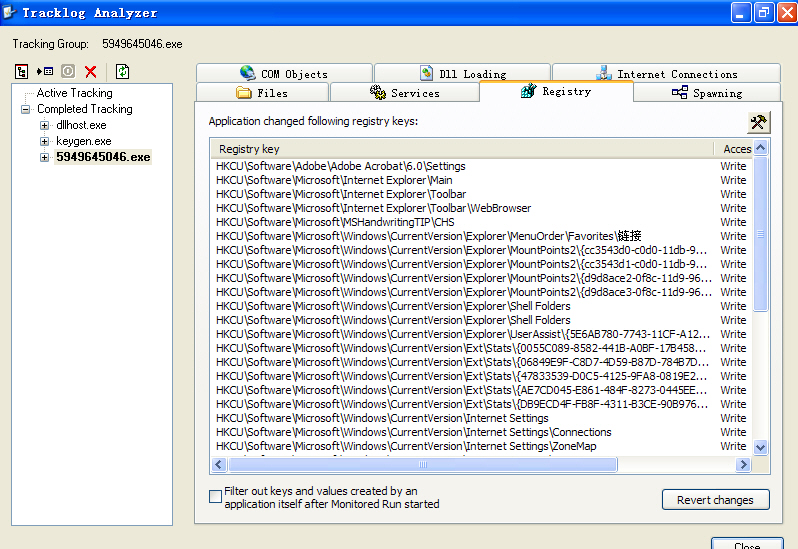
Task: Click the horizontal scrollbar right arrow
Action: (x=743, y=464)
